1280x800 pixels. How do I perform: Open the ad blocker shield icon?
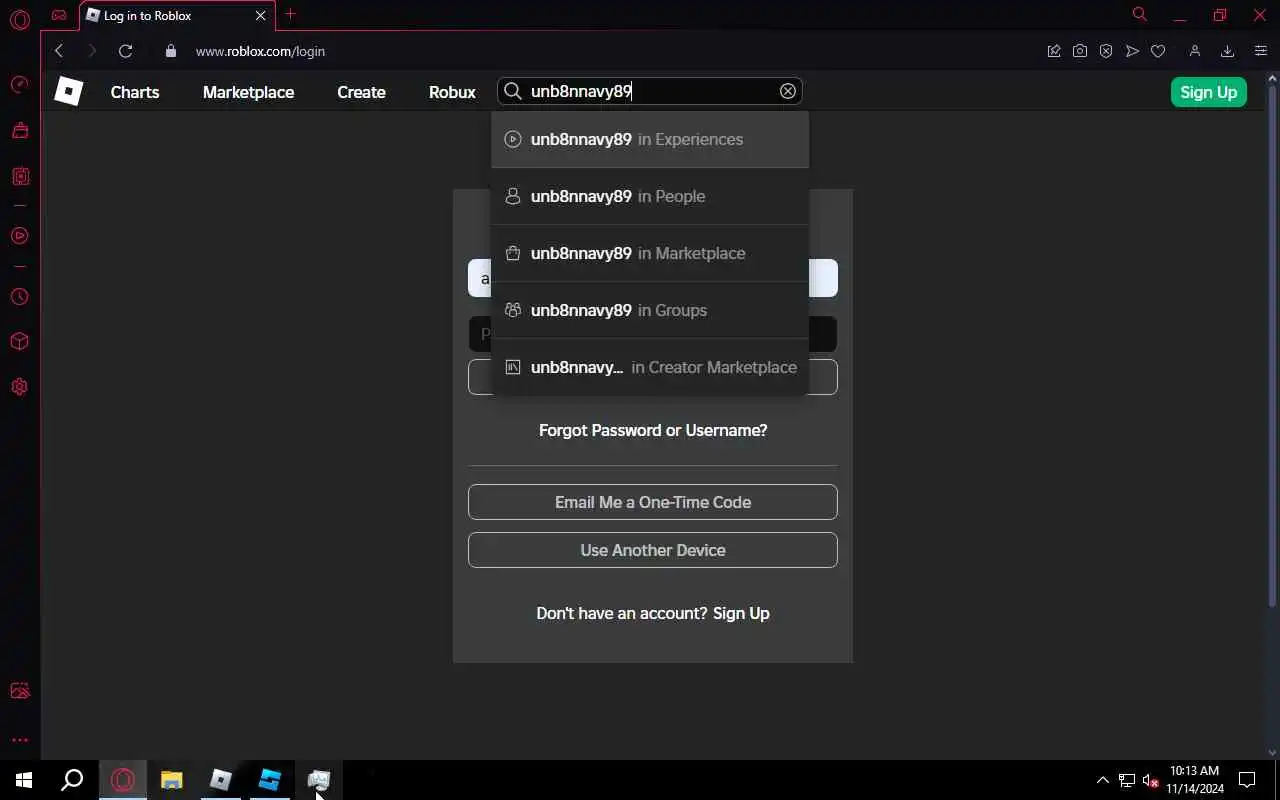[x=1106, y=51]
